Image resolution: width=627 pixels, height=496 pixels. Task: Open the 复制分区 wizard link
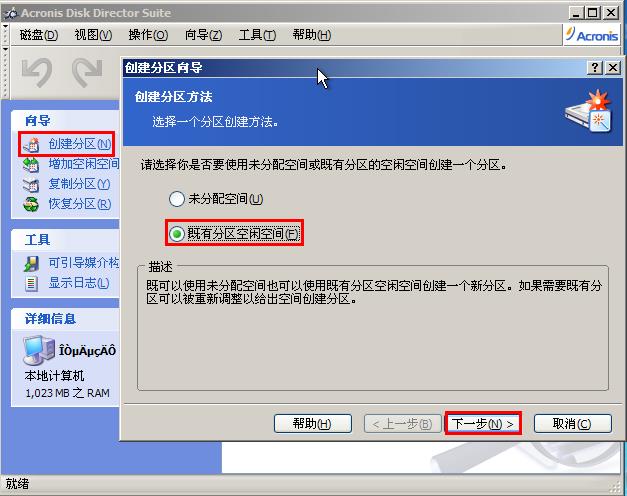pos(79,184)
